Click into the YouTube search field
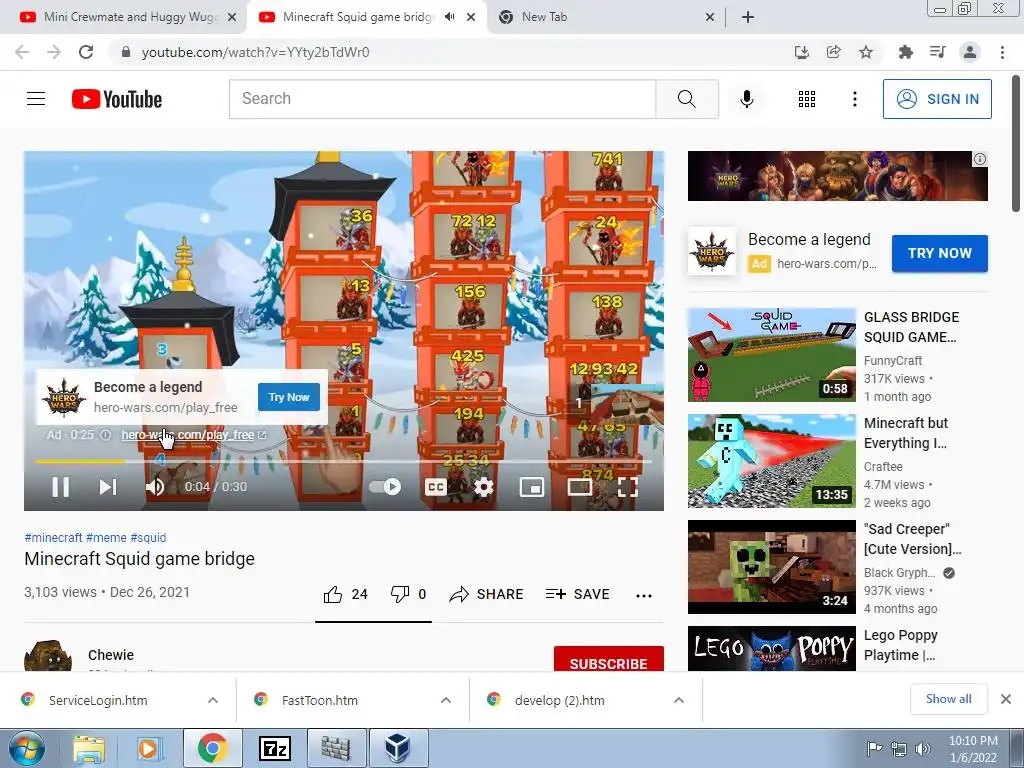Screen dimensions: 1024x768 pyautogui.click(x=442, y=99)
